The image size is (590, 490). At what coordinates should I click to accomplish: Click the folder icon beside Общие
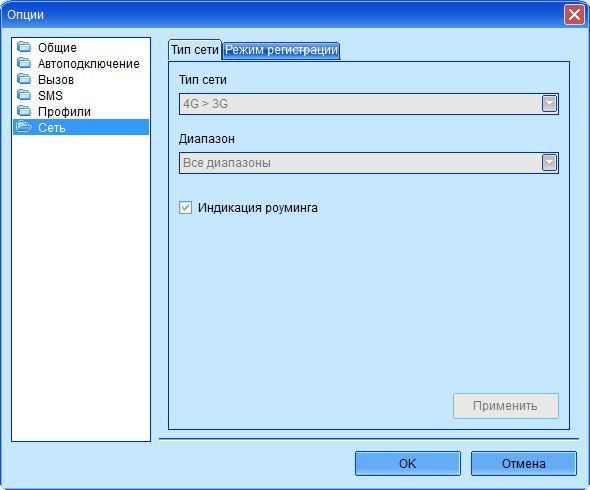pyautogui.click(x=24, y=47)
